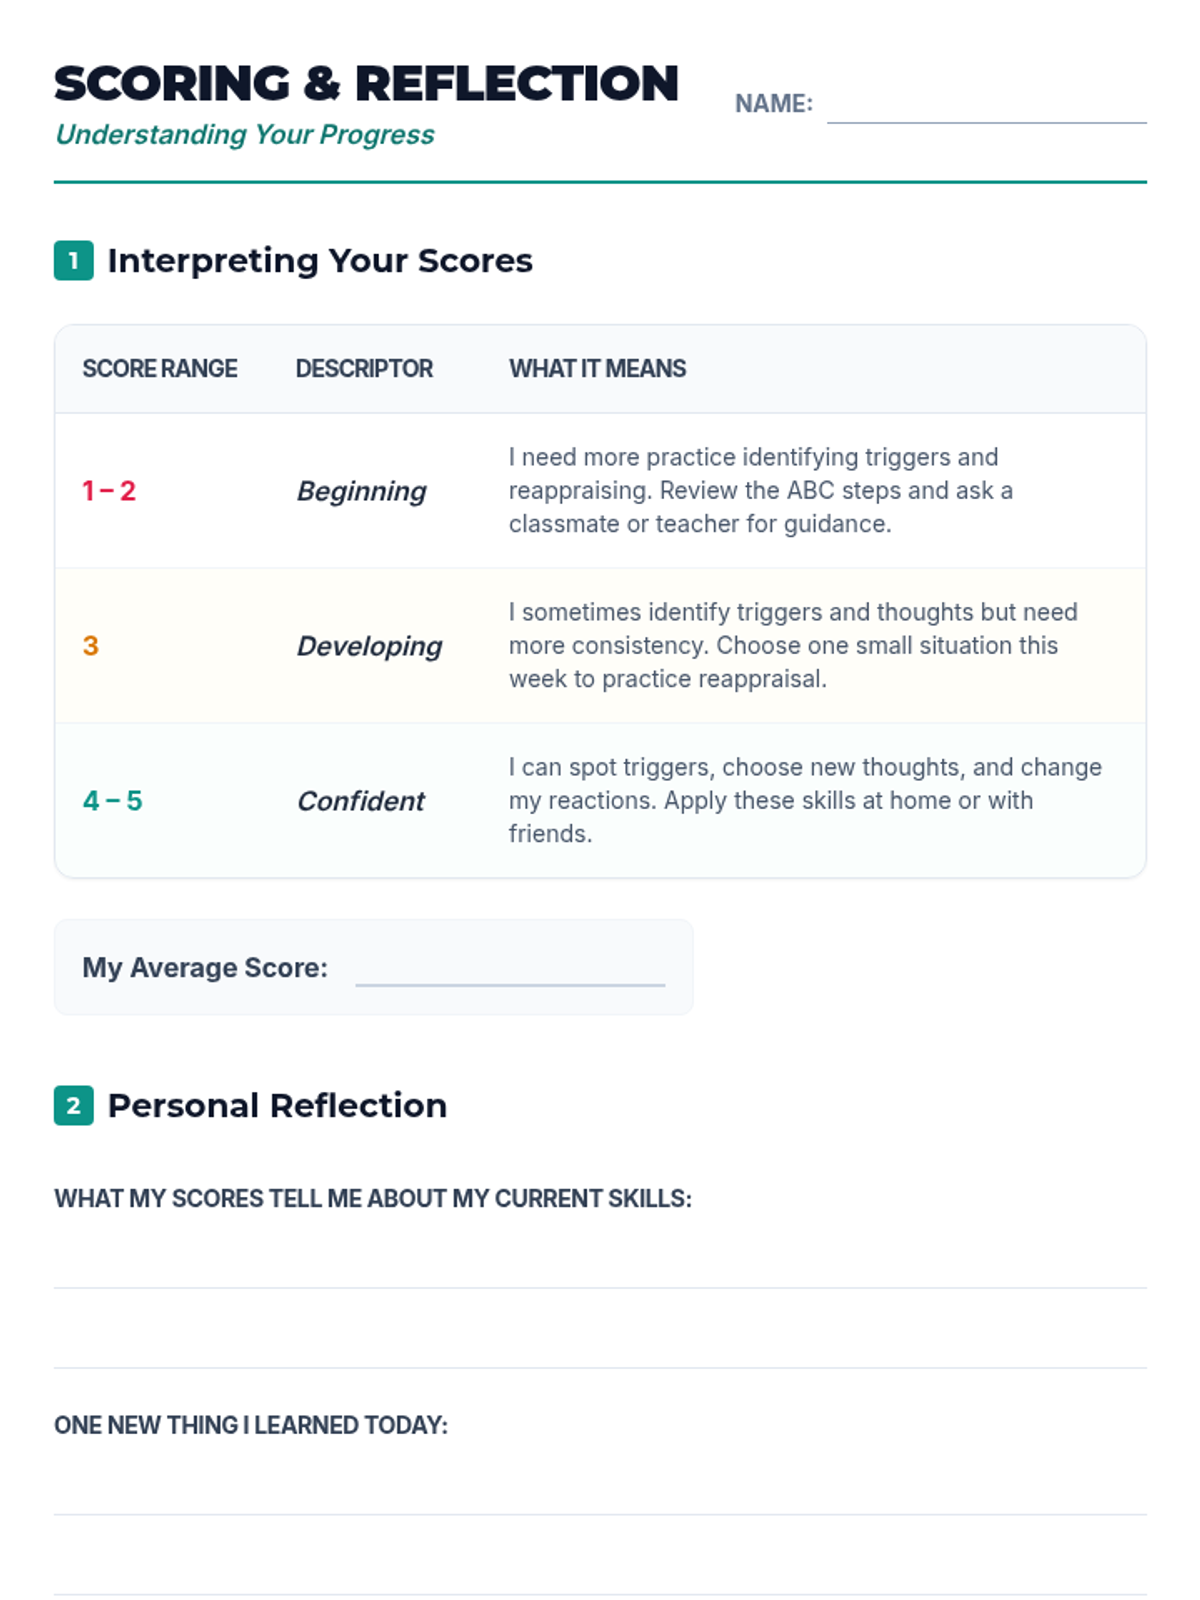Image resolution: width=1200 pixels, height=1600 pixels.
Task: Click the My Average Score blank line
Action: [510, 968]
